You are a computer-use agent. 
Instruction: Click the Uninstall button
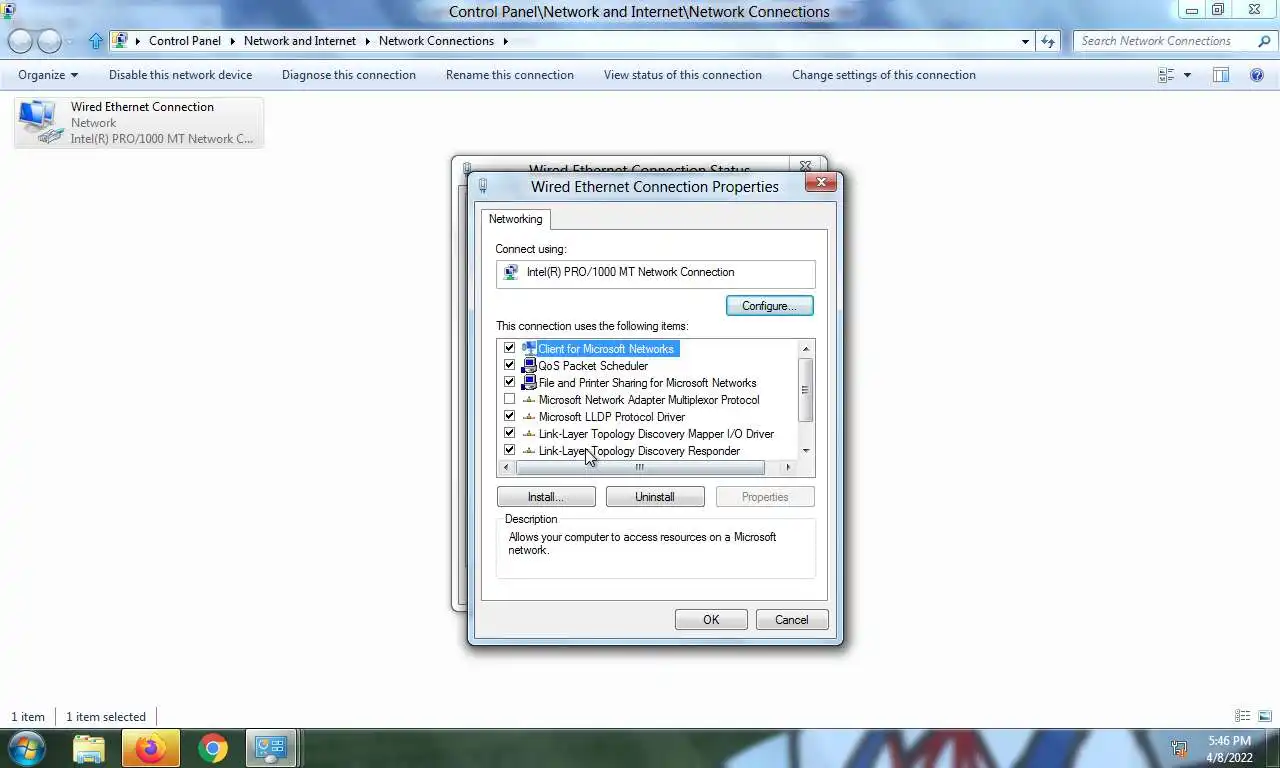pos(655,497)
